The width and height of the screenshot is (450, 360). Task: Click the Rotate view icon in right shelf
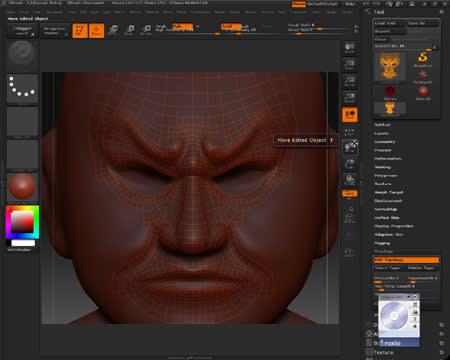click(x=350, y=180)
